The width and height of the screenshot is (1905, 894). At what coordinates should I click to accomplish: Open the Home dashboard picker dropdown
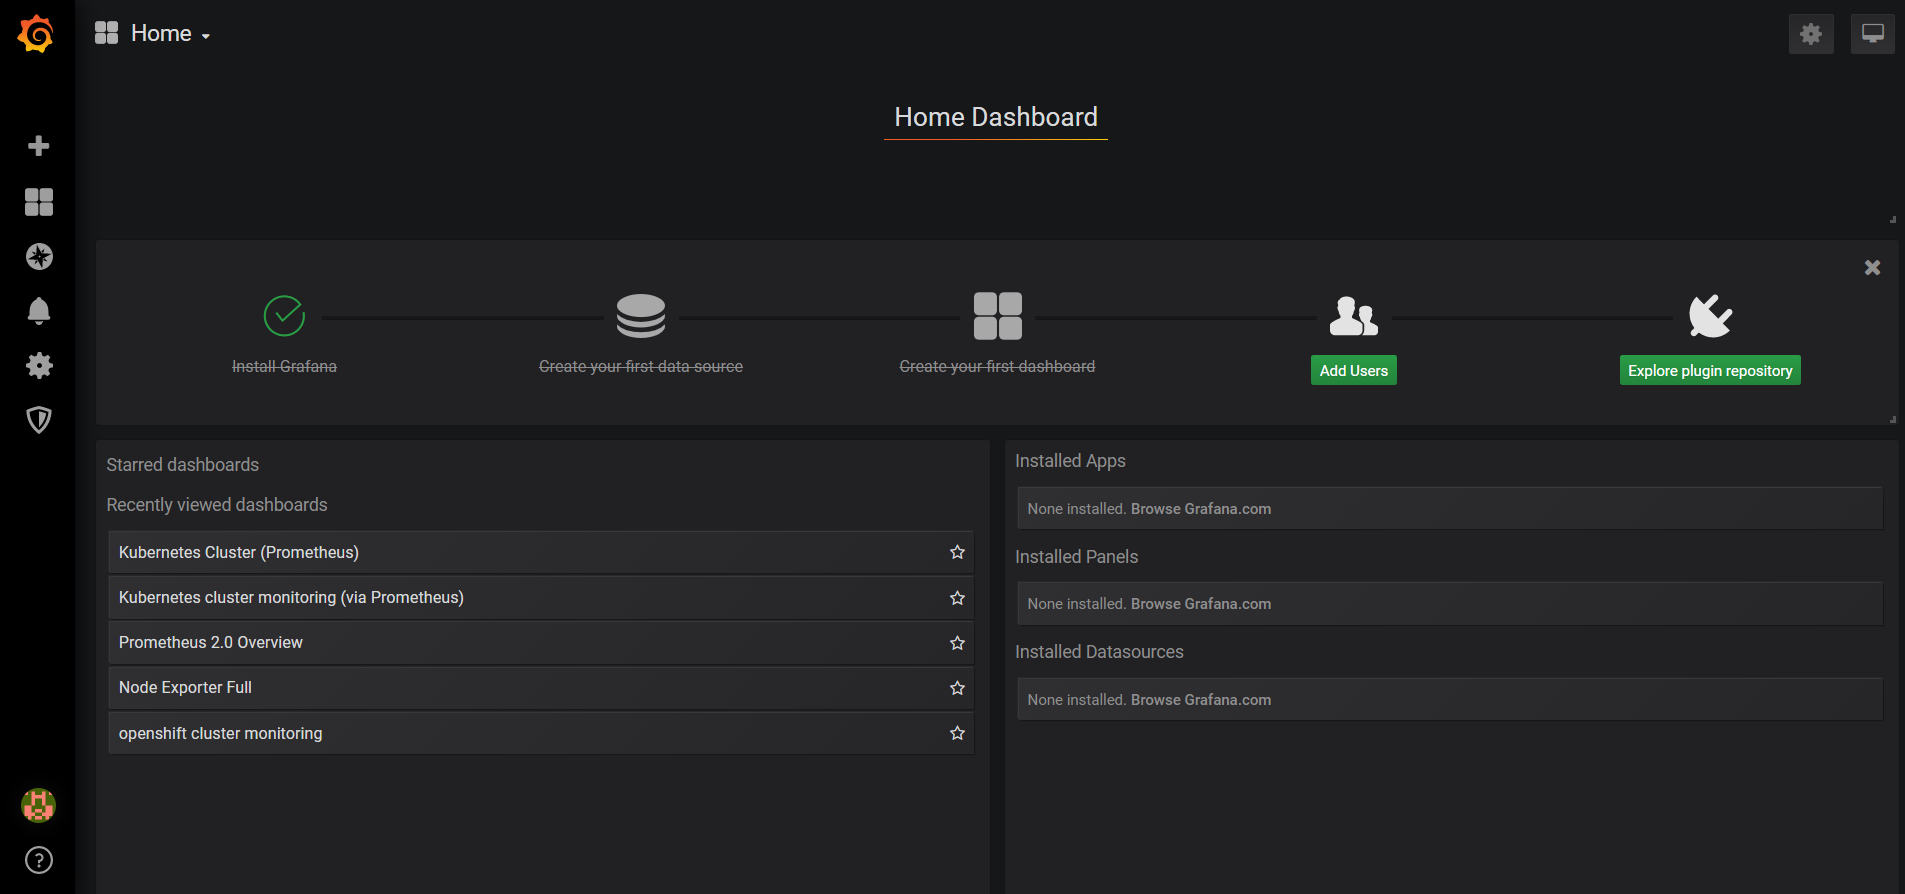170,34
